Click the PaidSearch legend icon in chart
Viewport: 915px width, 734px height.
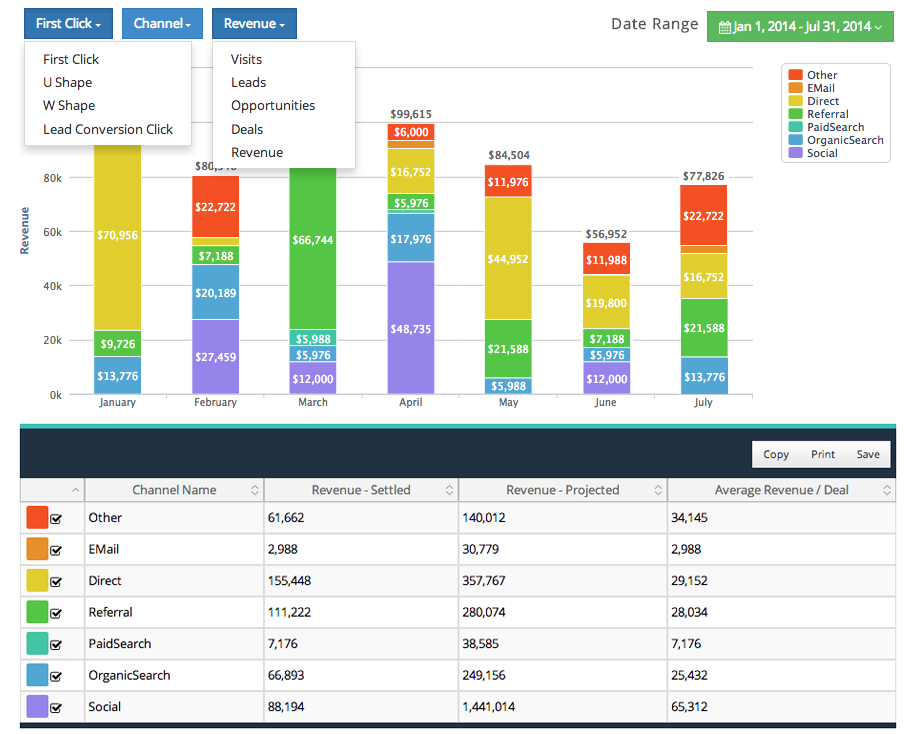pos(795,127)
